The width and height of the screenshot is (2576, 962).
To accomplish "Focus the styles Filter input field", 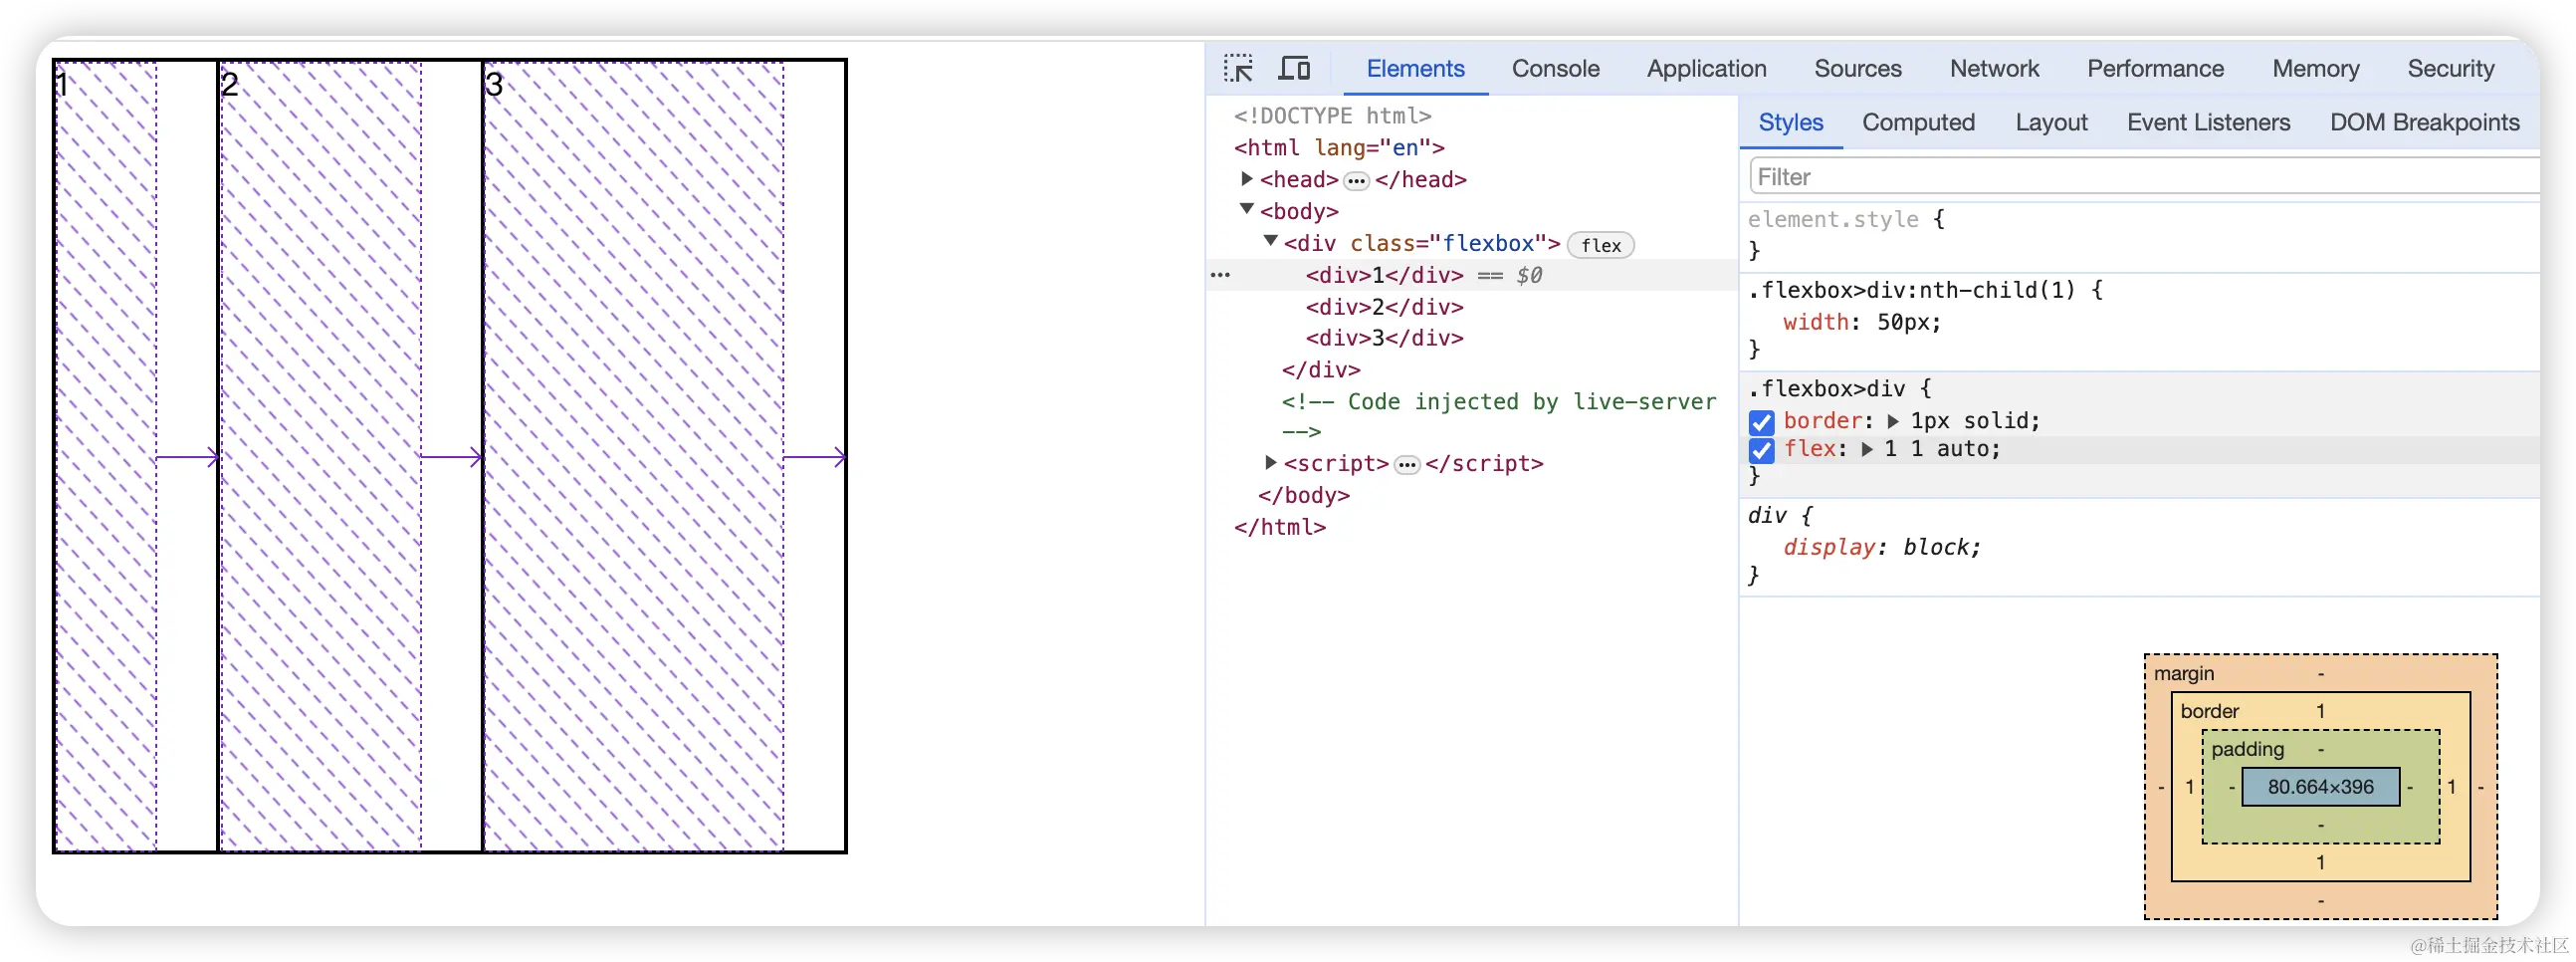I will point(2144,177).
